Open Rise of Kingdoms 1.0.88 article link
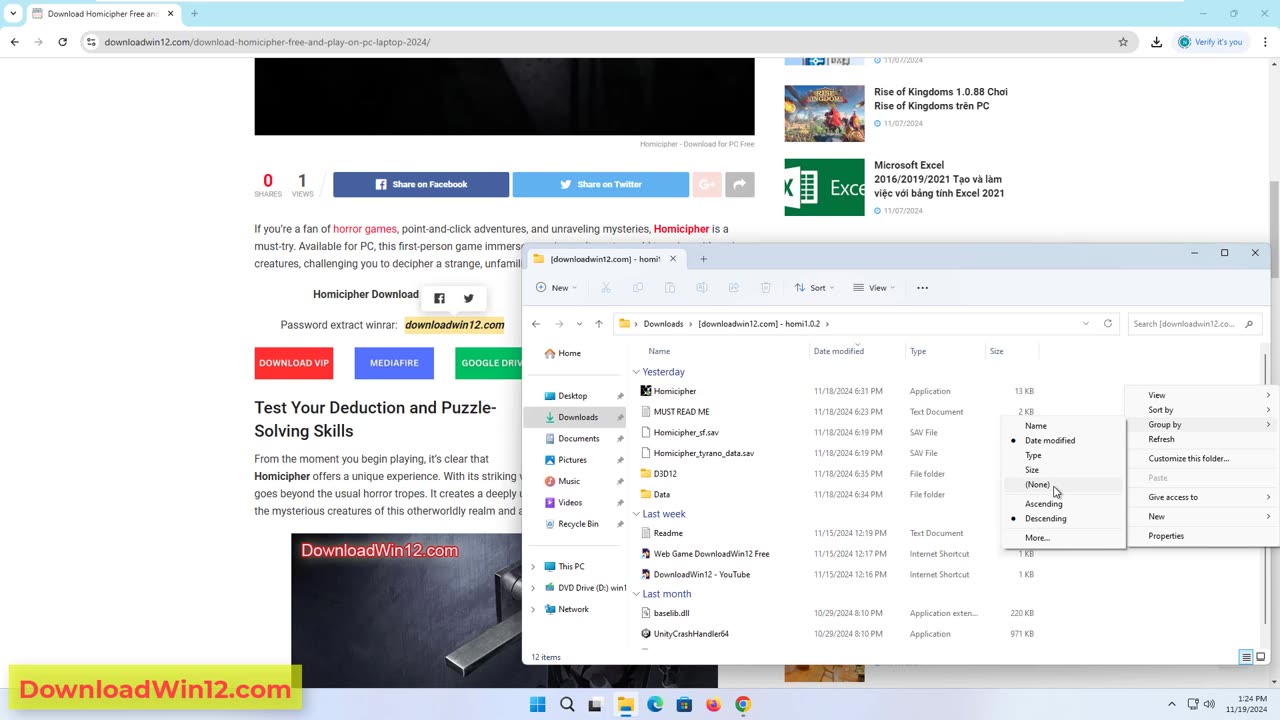The width and height of the screenshot is (1280, 720). [940, 98]
